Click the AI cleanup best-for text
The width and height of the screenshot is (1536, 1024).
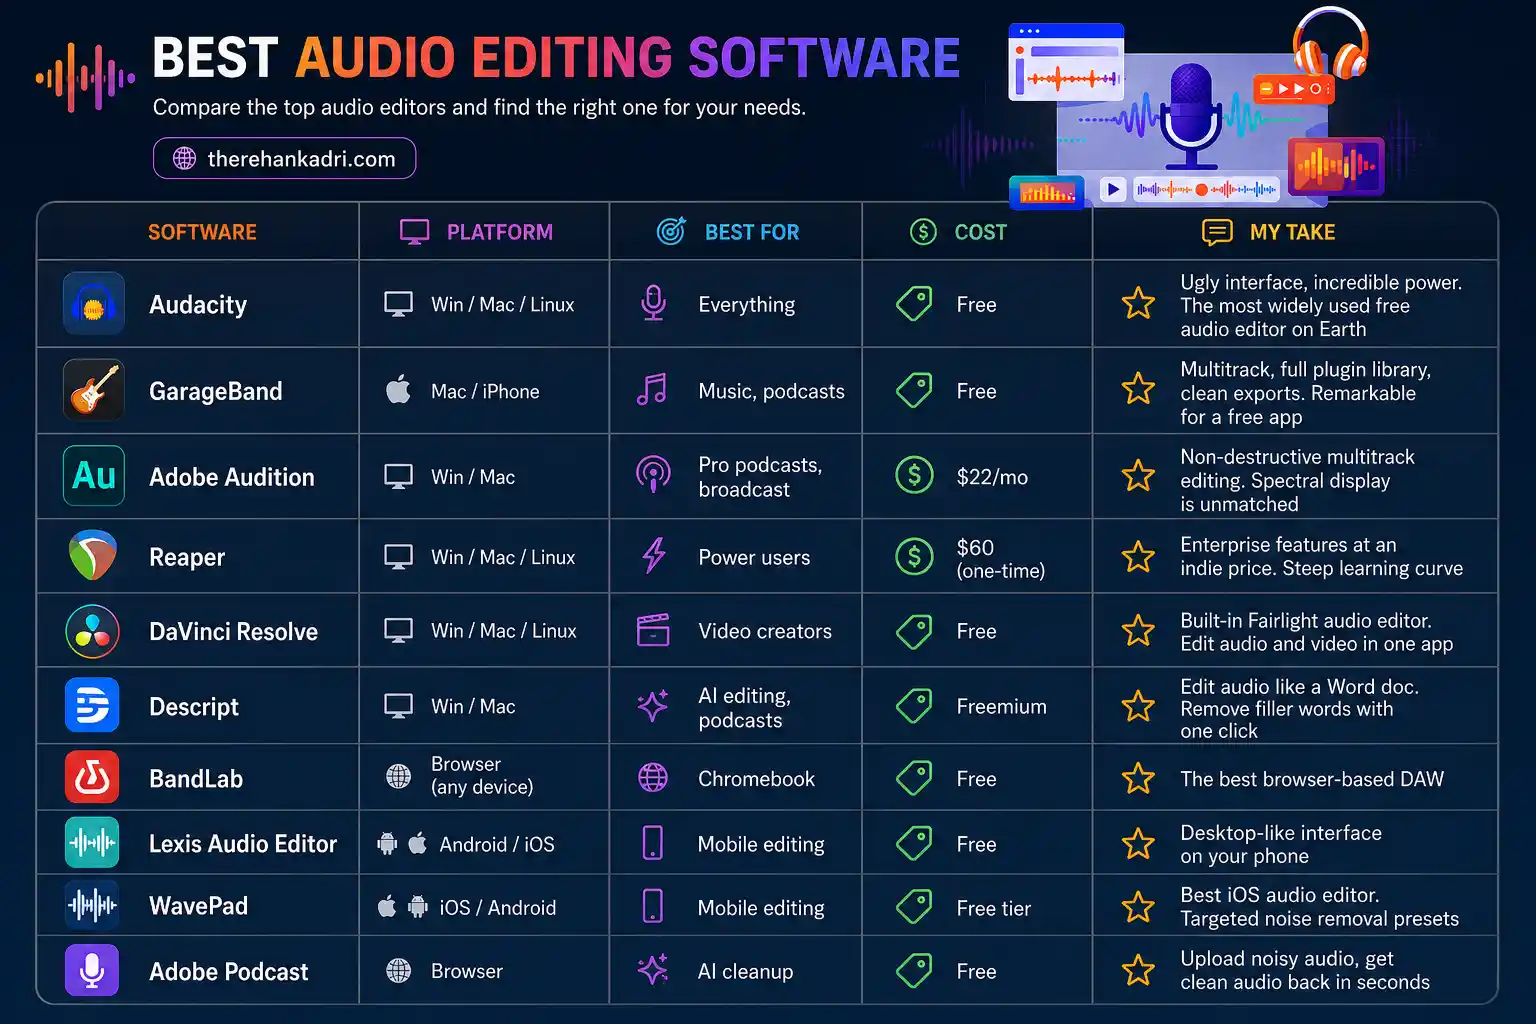click(x=745, y=972)
